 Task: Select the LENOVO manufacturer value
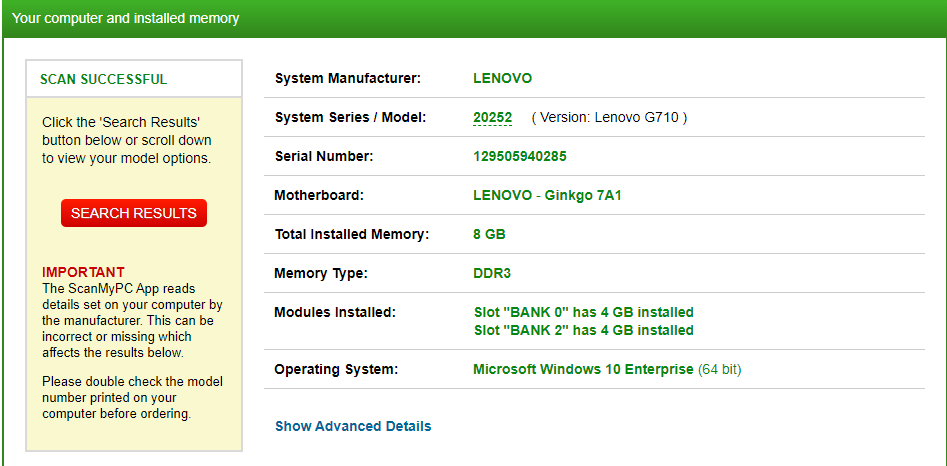pos(502,78)
